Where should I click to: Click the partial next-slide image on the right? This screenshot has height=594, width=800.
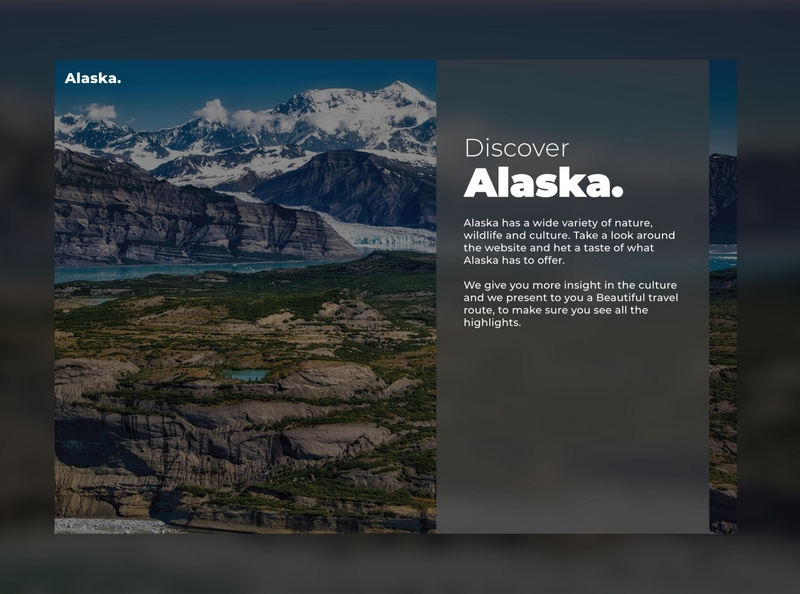(723, 296)
